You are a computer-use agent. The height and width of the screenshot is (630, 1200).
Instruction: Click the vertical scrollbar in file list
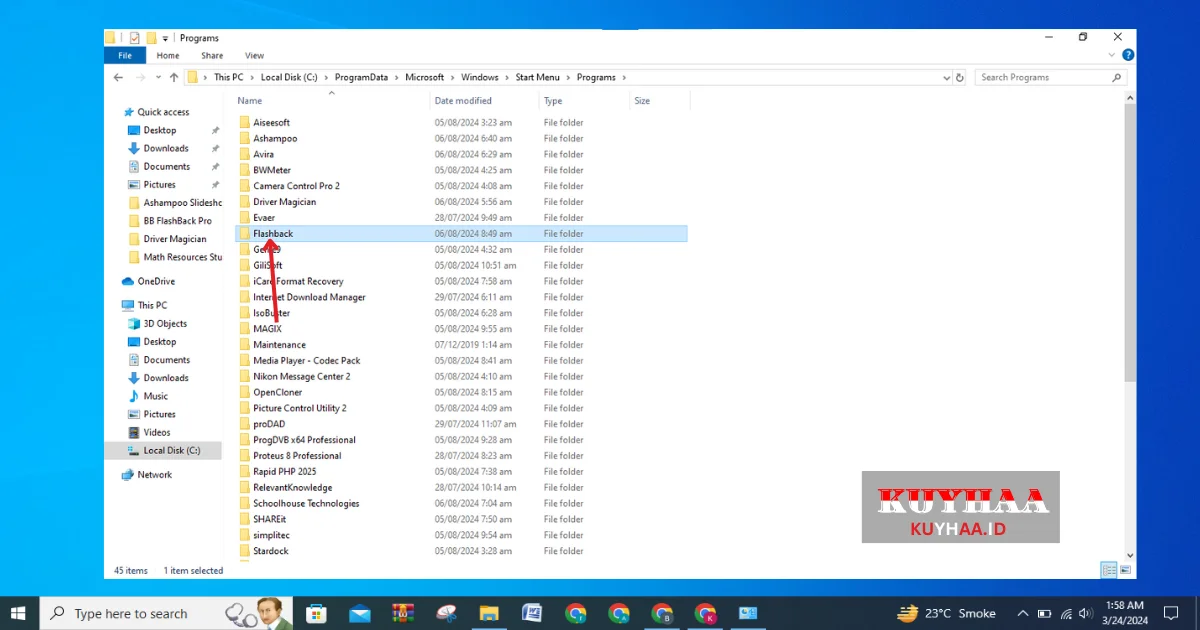[x=1130, y=240]
